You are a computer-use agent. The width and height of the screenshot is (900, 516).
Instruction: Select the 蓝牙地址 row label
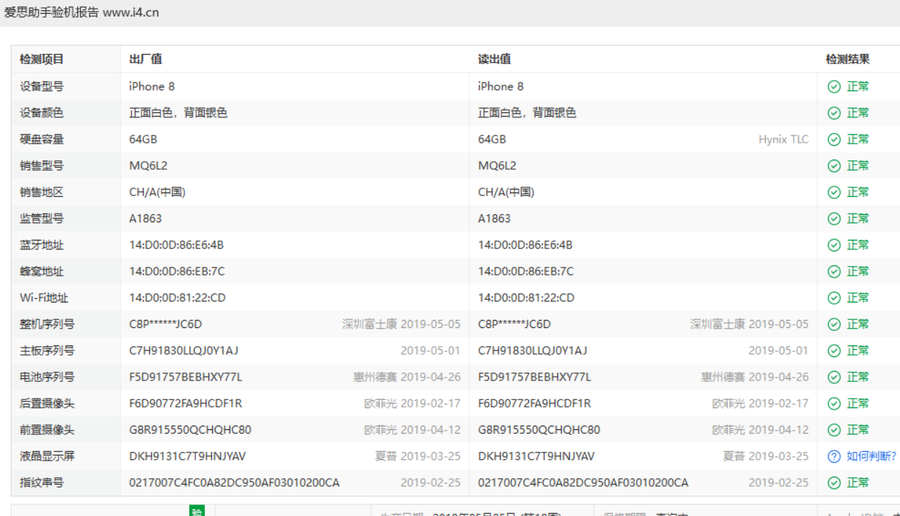coord(42,245)
